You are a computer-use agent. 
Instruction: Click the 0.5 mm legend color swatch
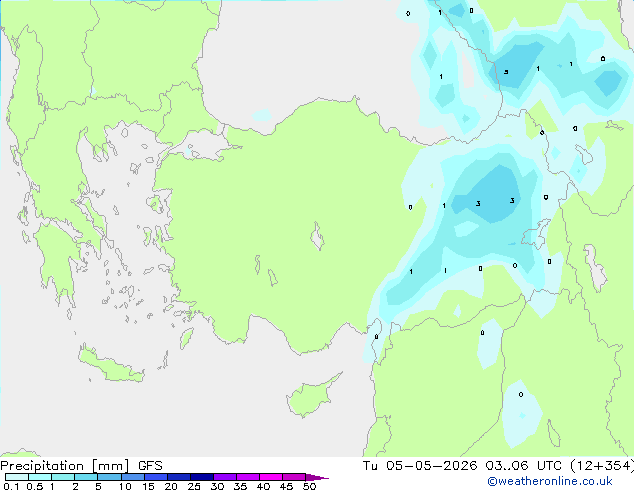click(x=40, y=477)
